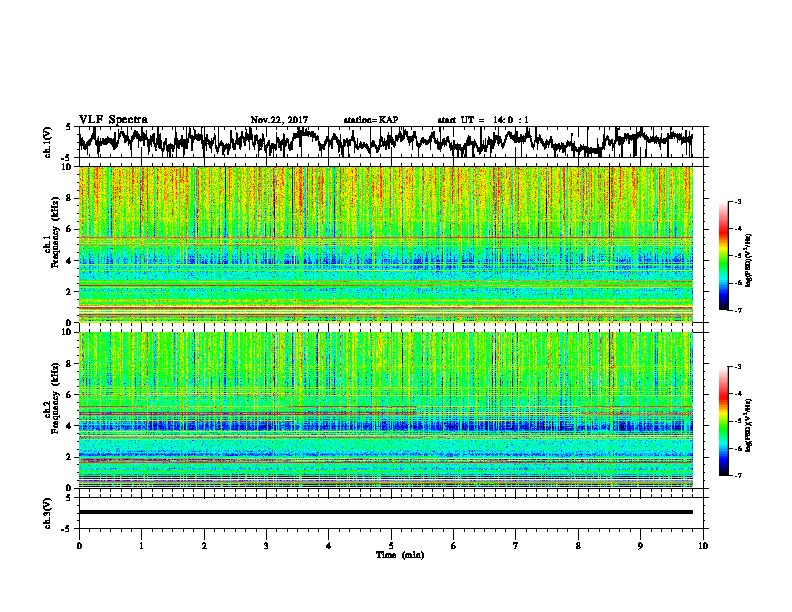Image resolution: width=792 pixels, height=612 pixels.
Task: Click the "10" tick on the time axis
Action: click(703, 546)
